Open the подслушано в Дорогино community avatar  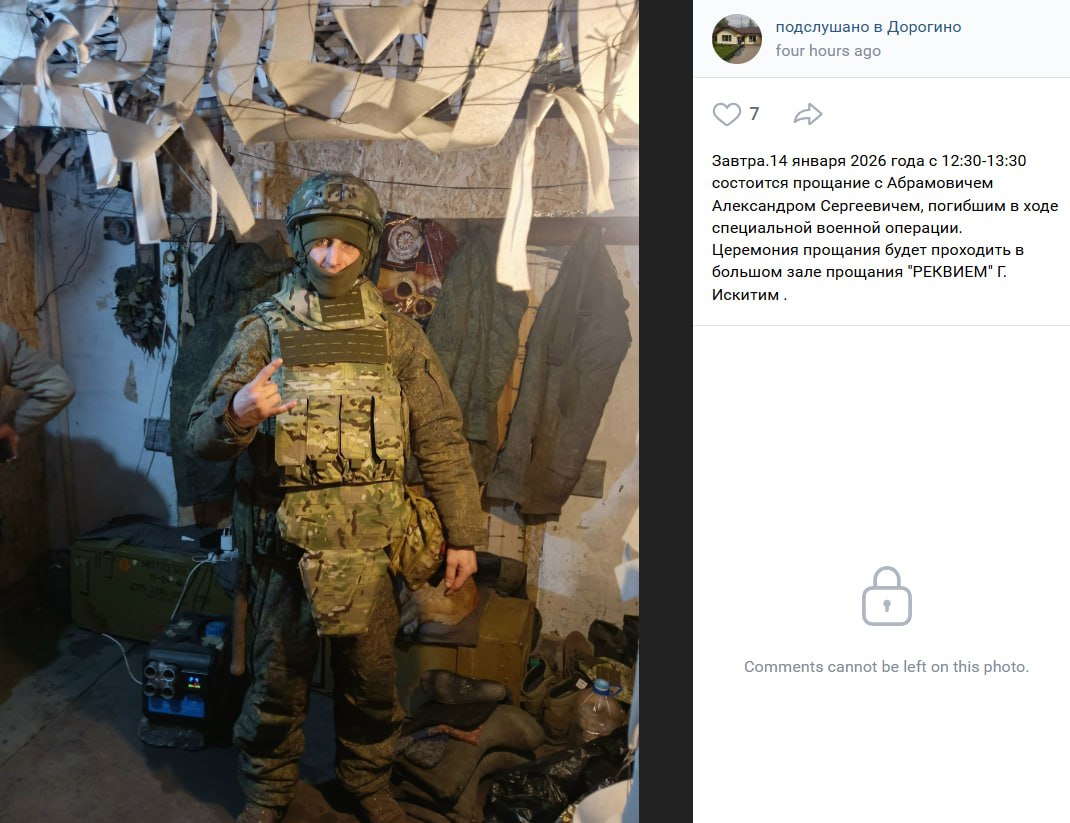tap(736, 39)
